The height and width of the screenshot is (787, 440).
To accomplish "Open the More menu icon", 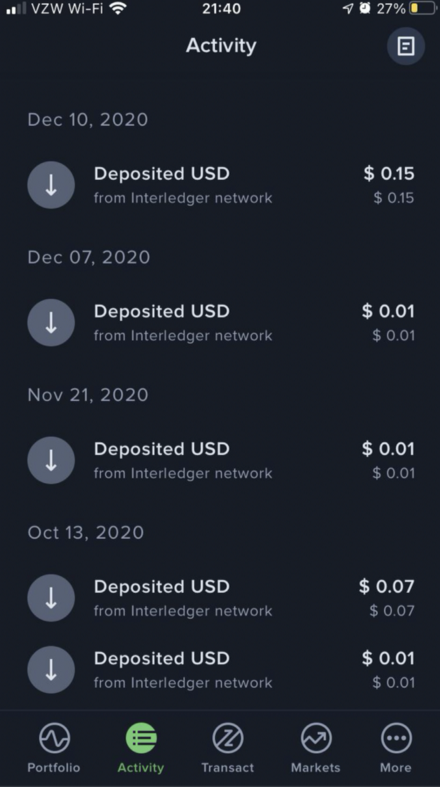I will click(396, 738).
